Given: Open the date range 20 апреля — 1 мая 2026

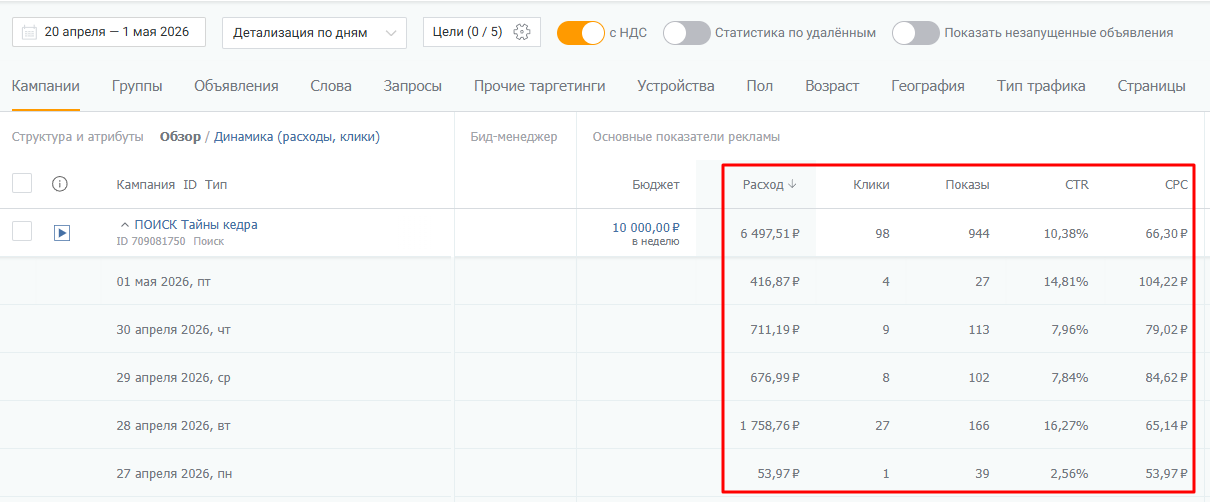Looking at the screenshot, I should click(x=109, y=32).
